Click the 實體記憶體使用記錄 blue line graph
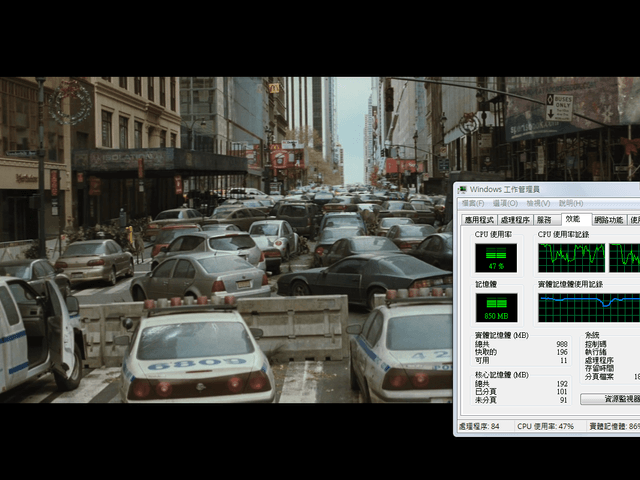640x480 pixels. click(589, 308)
